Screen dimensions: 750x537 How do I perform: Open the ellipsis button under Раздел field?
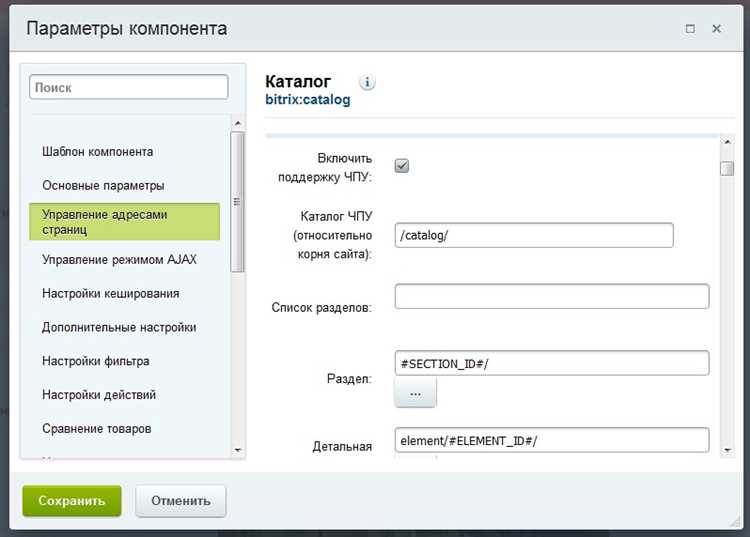[415, 393]
